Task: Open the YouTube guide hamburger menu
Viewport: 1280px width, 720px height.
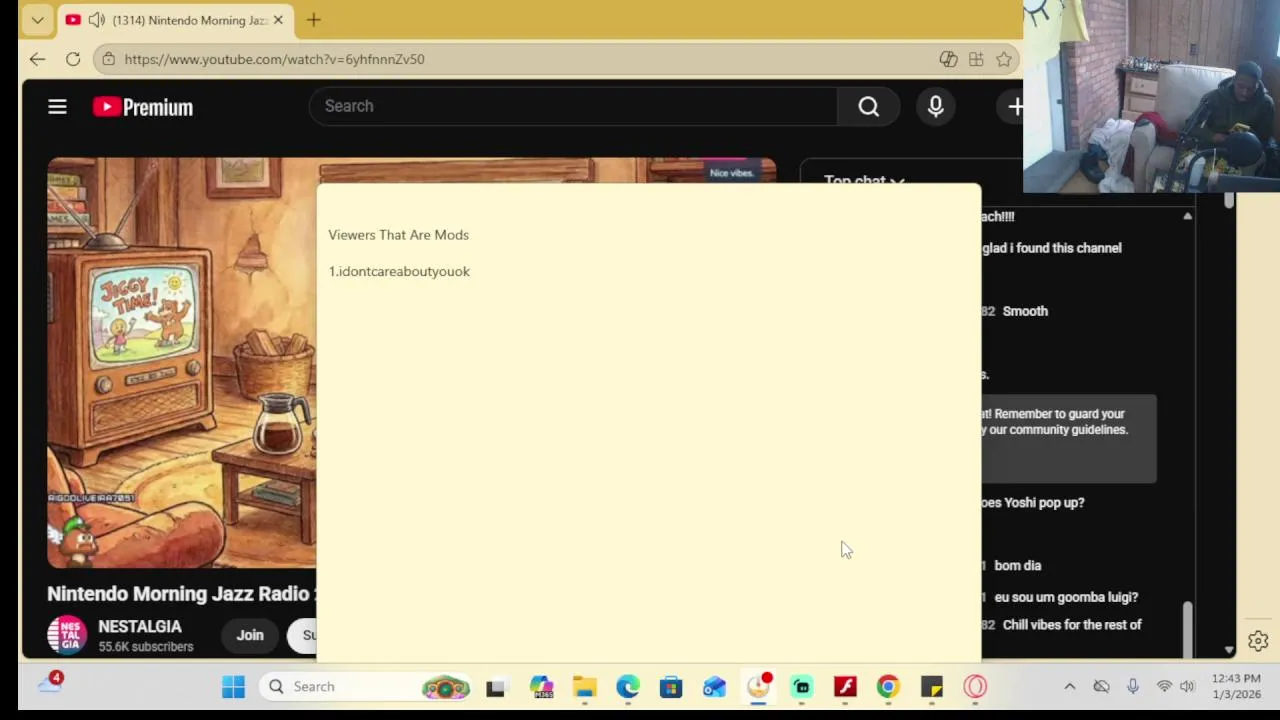Action: click(x=57, y=107)
